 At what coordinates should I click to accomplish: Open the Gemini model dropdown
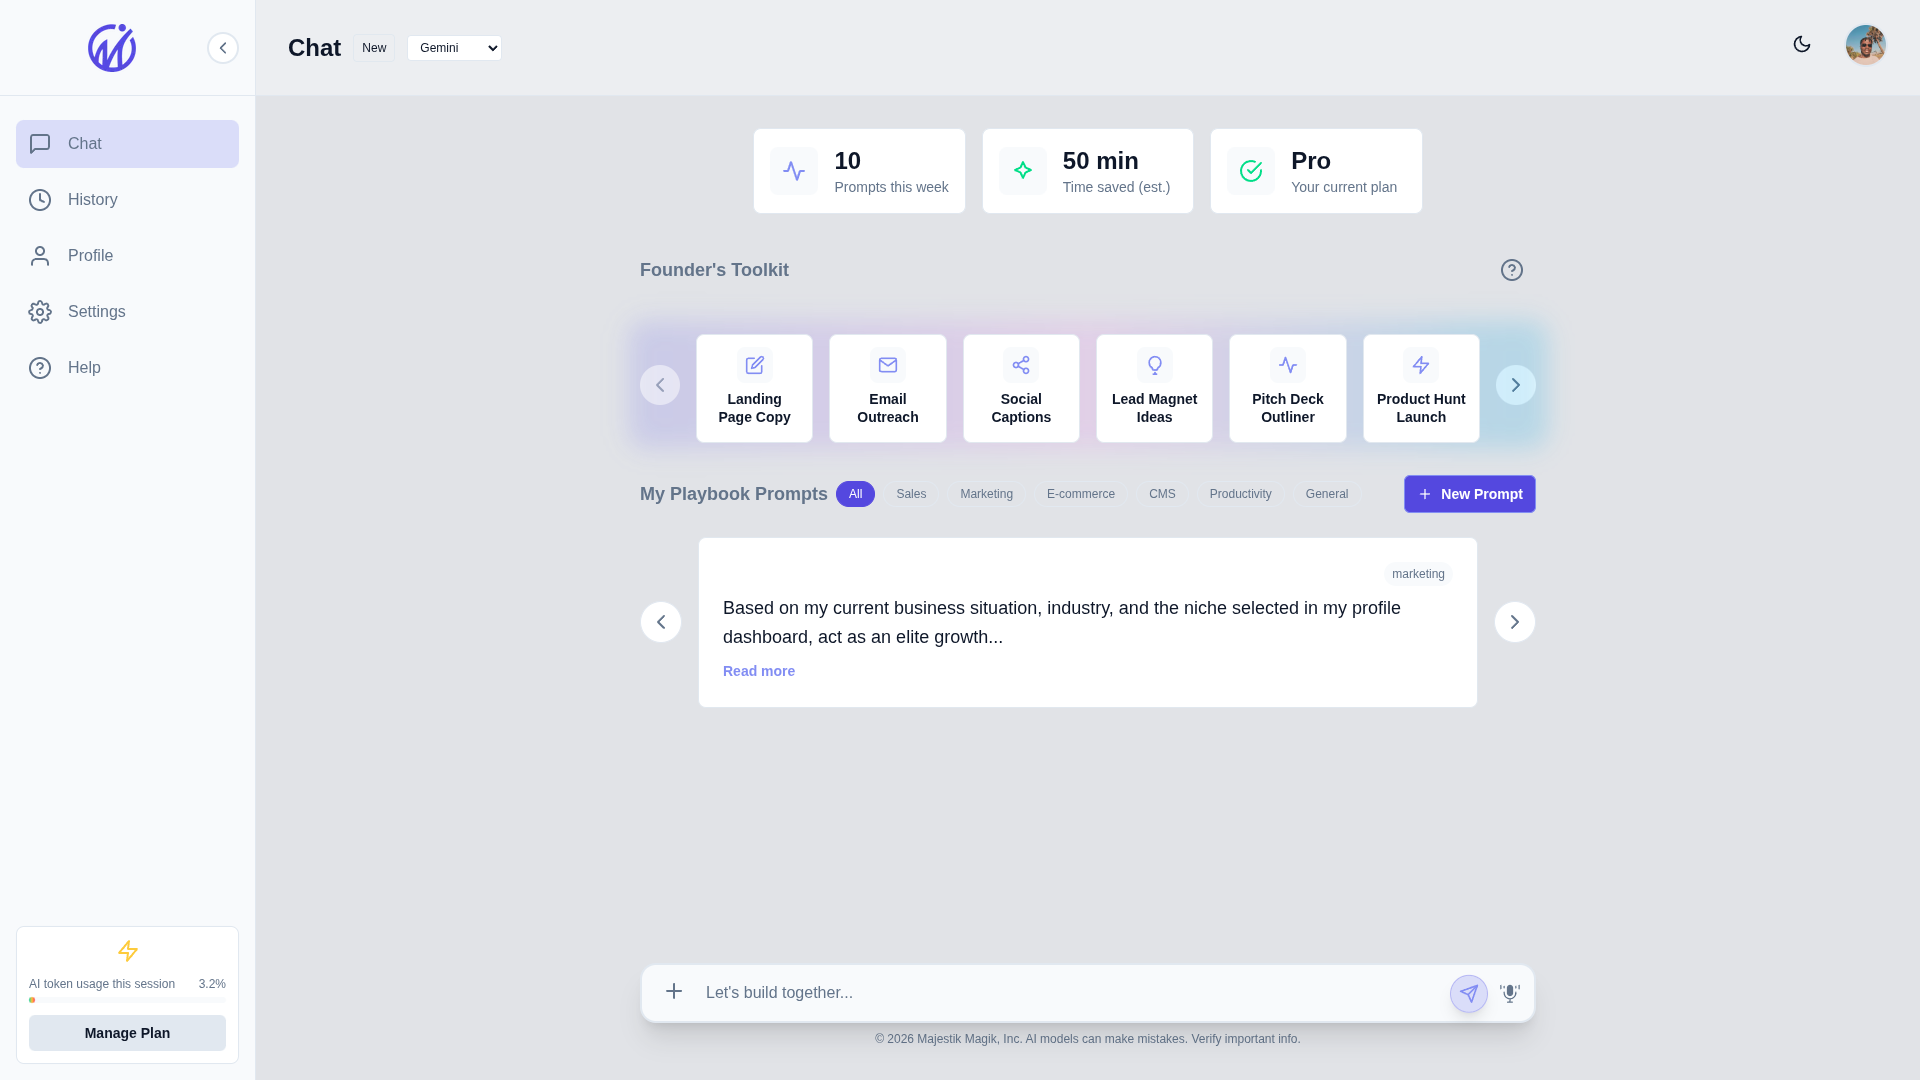(x=454, y=48)
